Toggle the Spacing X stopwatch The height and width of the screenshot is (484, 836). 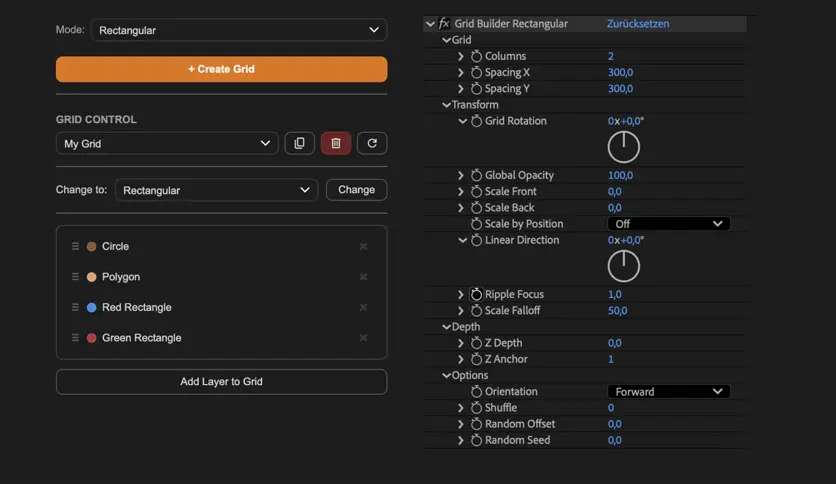[x=476, y=72]
